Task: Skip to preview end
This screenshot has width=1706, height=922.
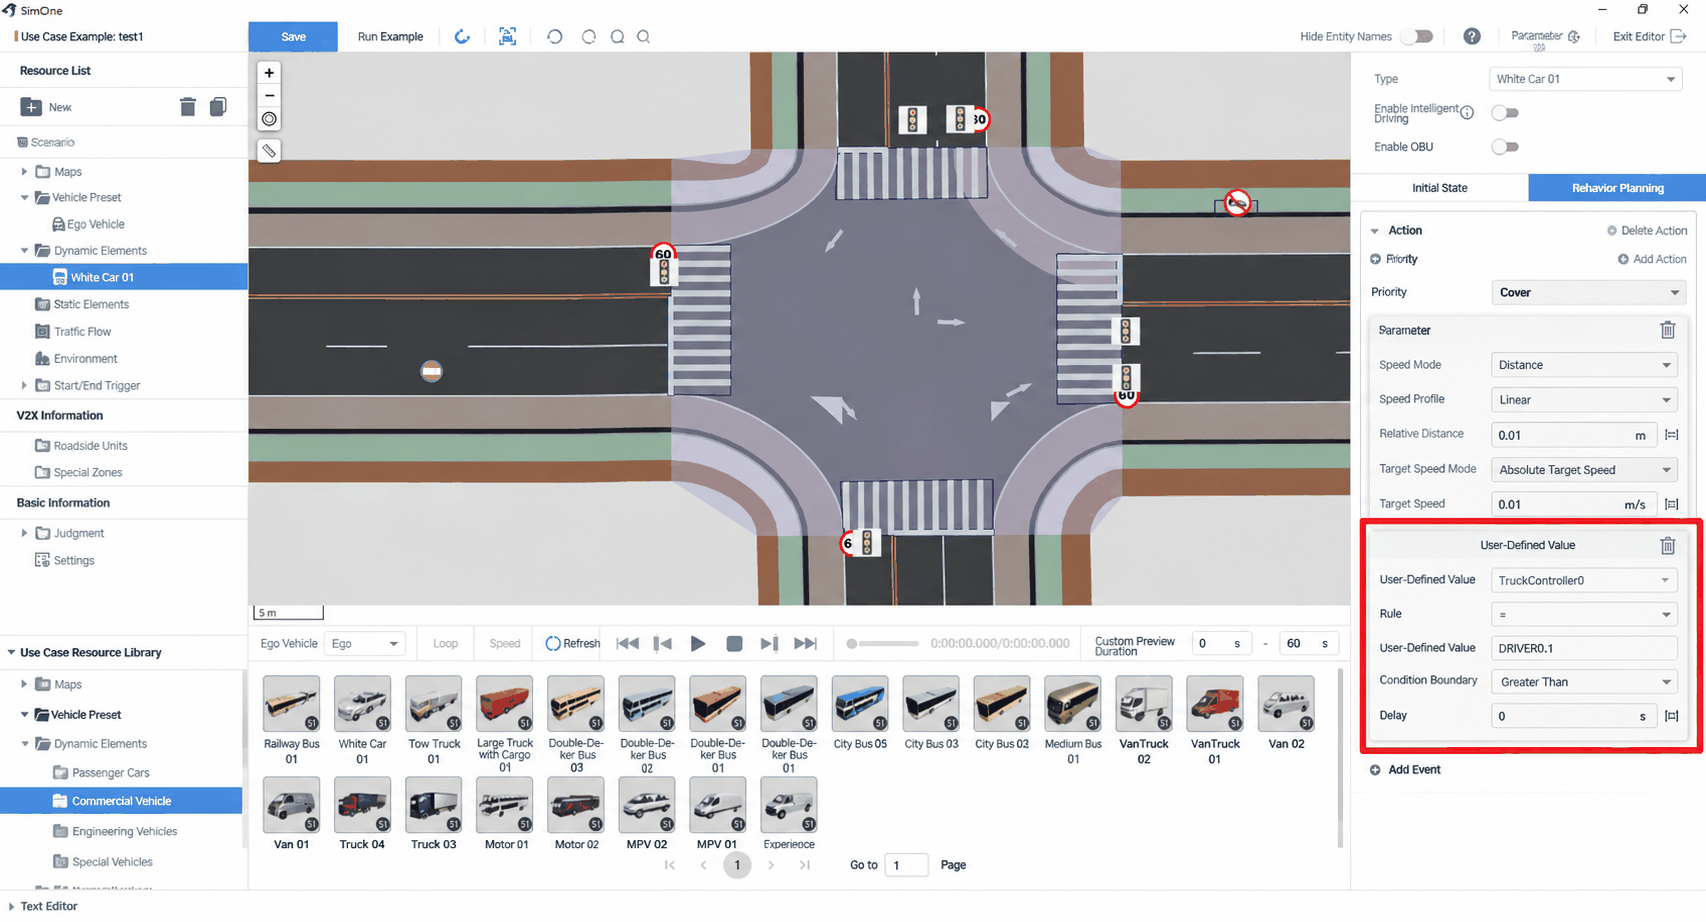Action: [x=805, y=643]
